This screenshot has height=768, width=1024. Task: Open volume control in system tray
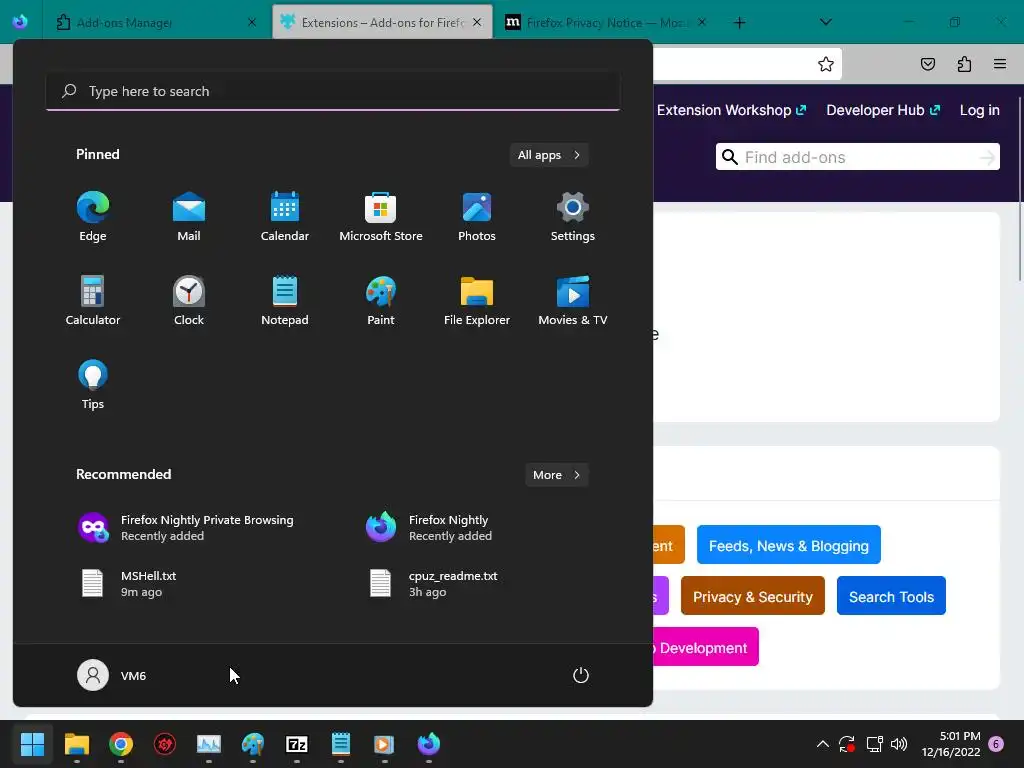pyautogui.click(x=899, y=744)
